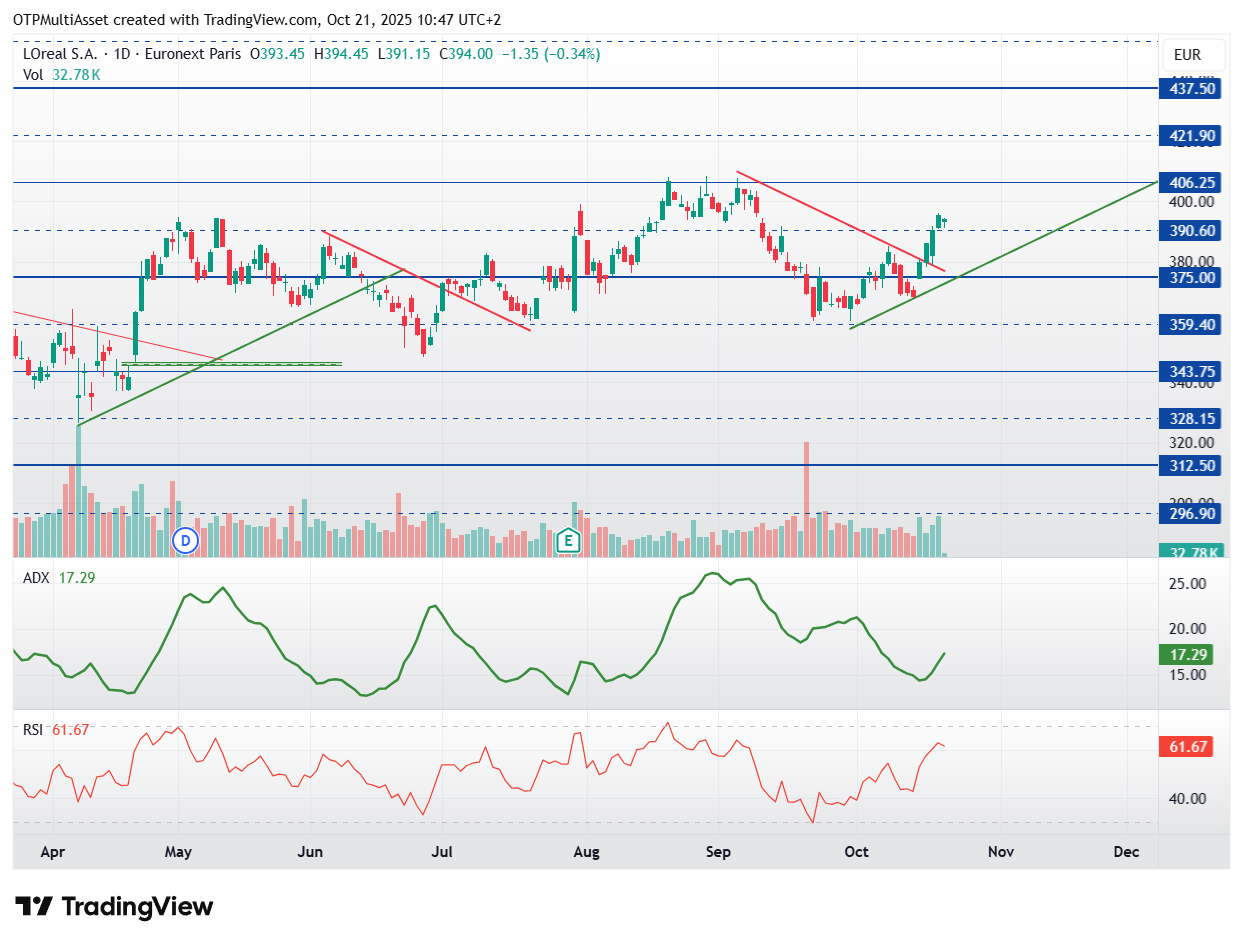Click the tallest red volume bar in September
Screen dimensions: 1243x944
(805, 499)
